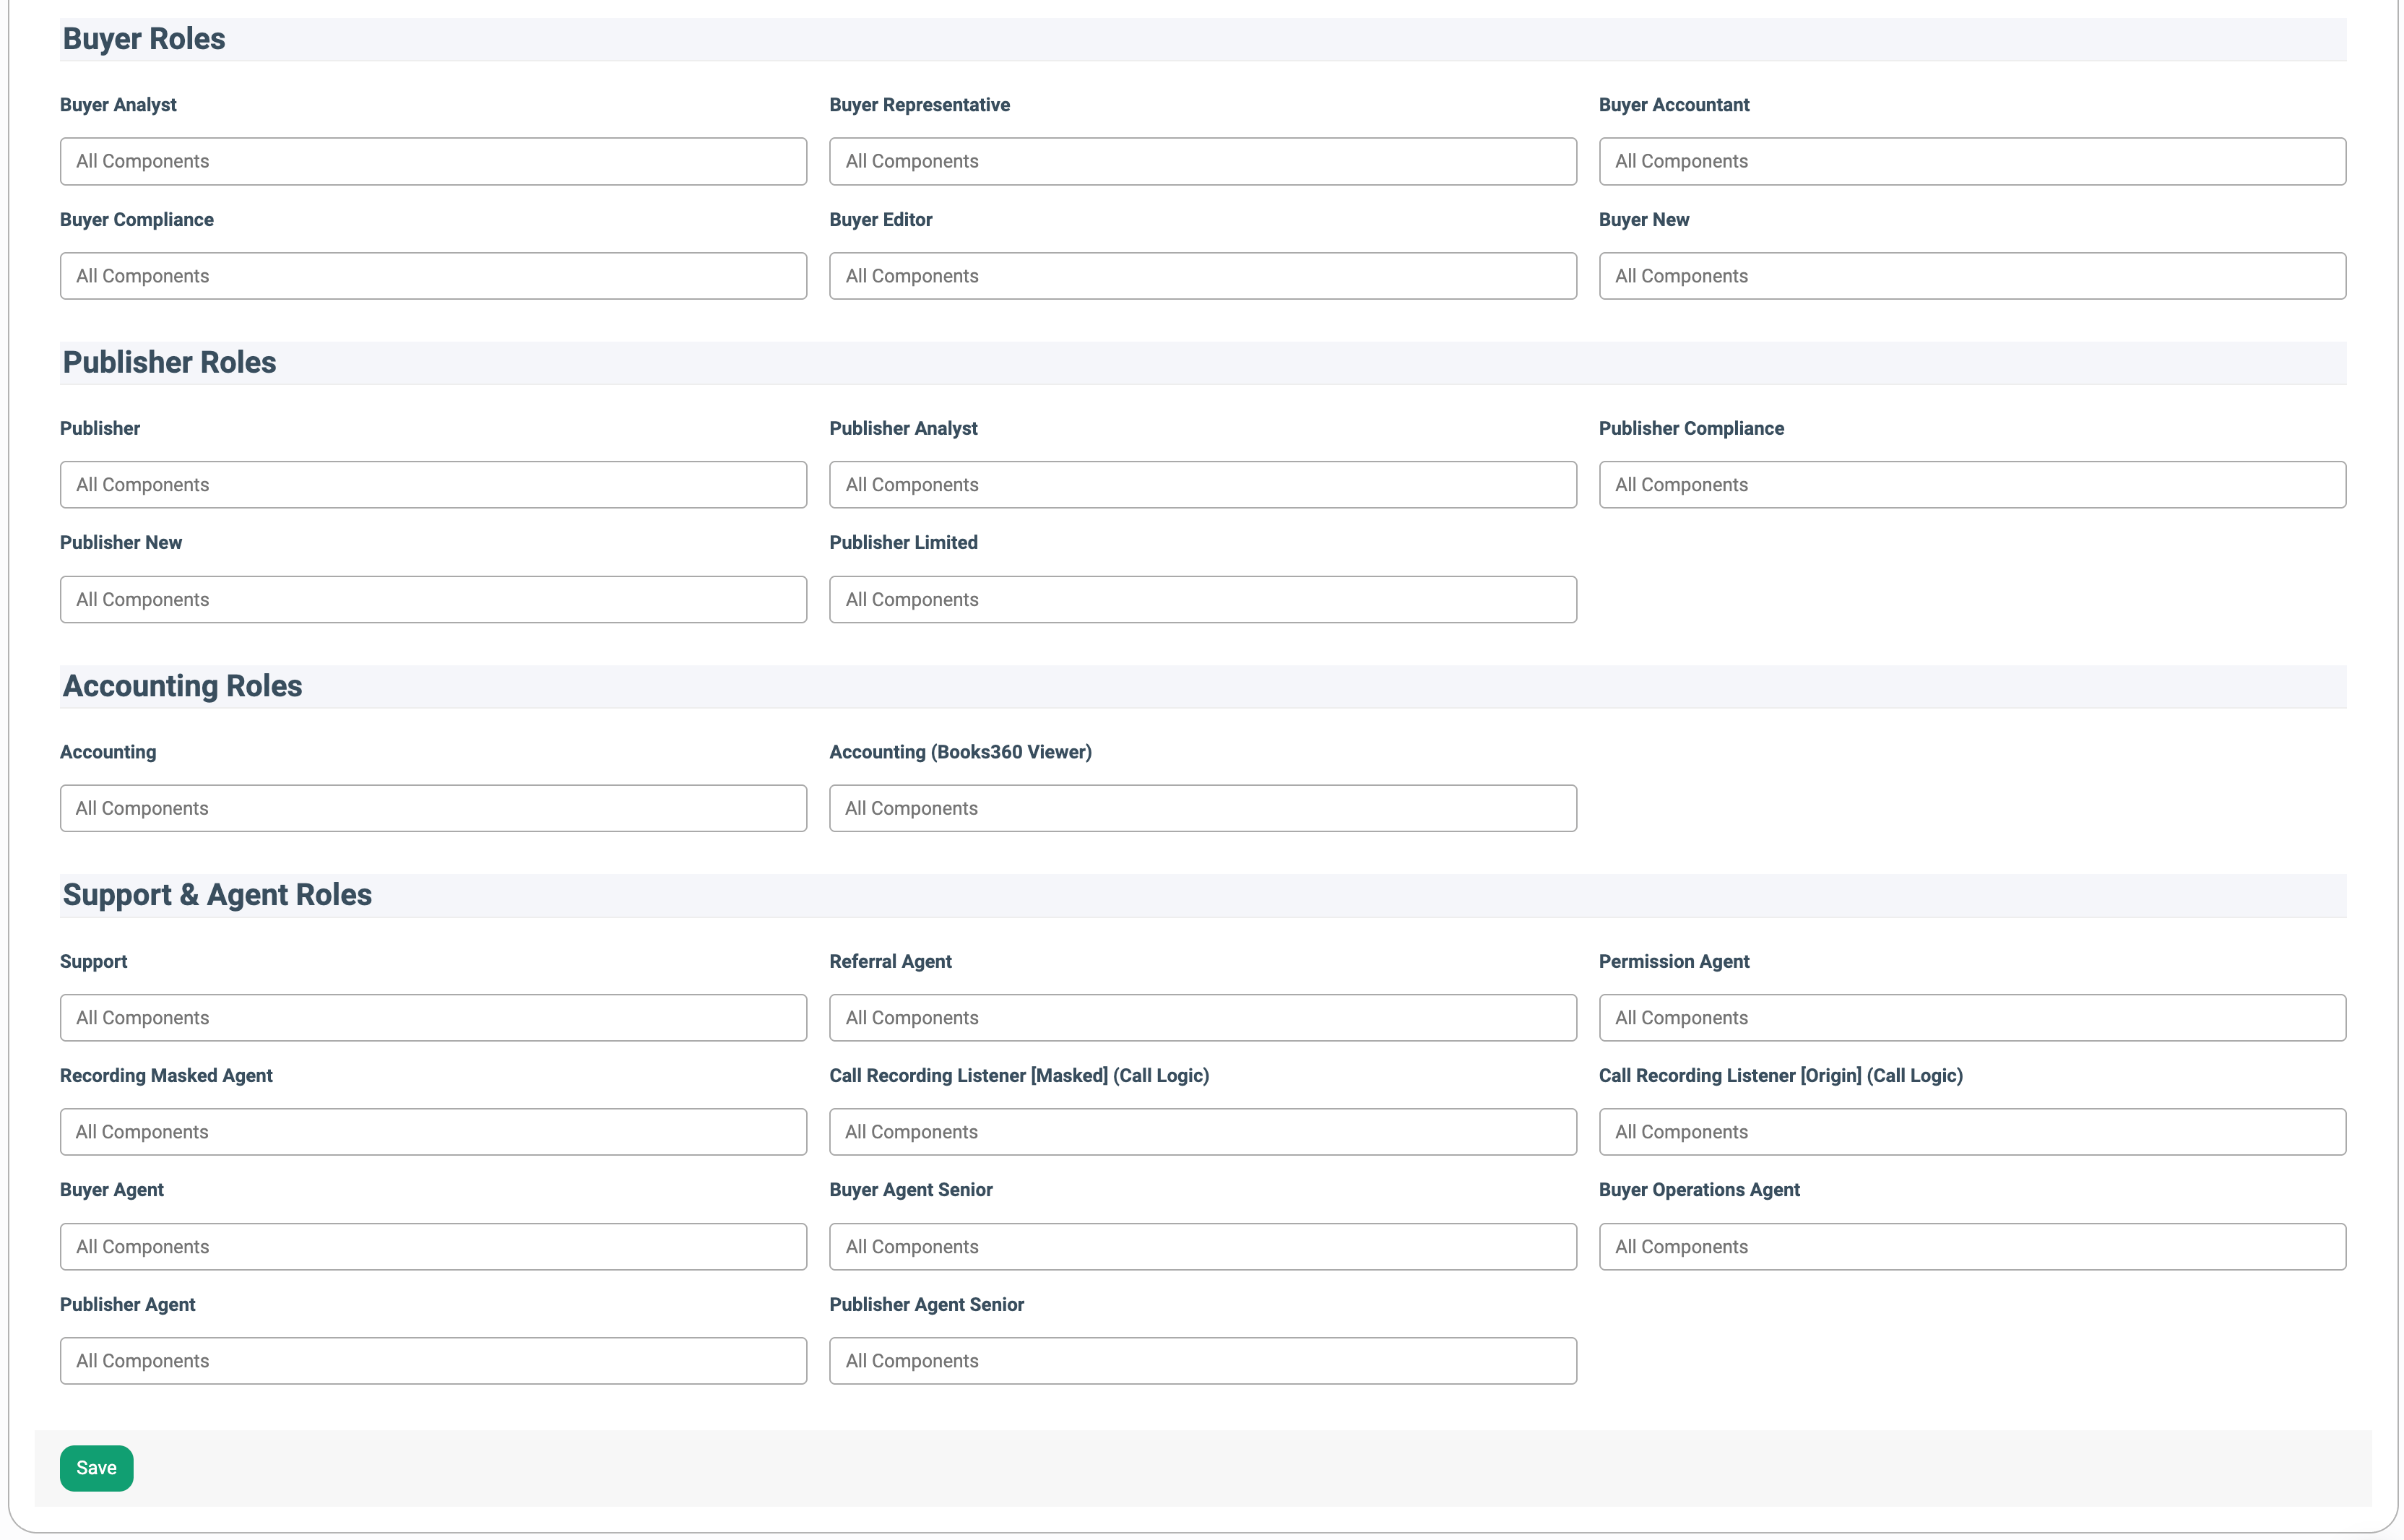The width and height of the screenshot is (2404, 1540).
Task: Click the Accounting Roles section heading
Action: (182, 686)
